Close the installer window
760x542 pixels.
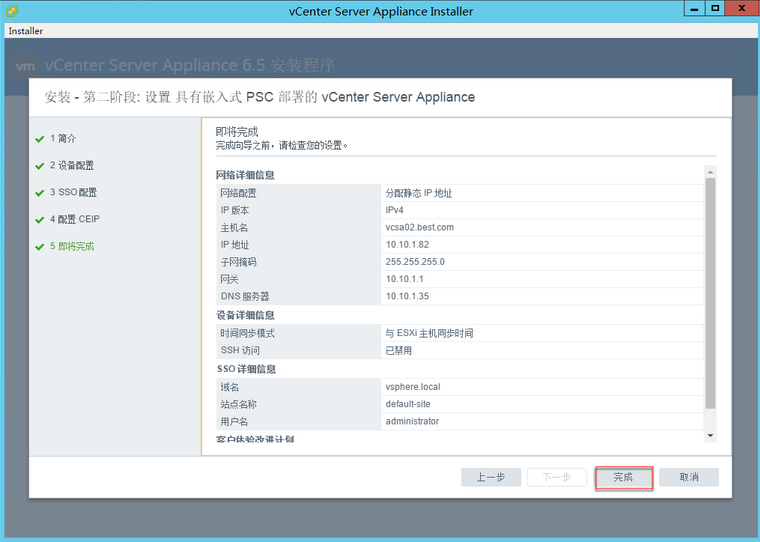click(742, 8)
